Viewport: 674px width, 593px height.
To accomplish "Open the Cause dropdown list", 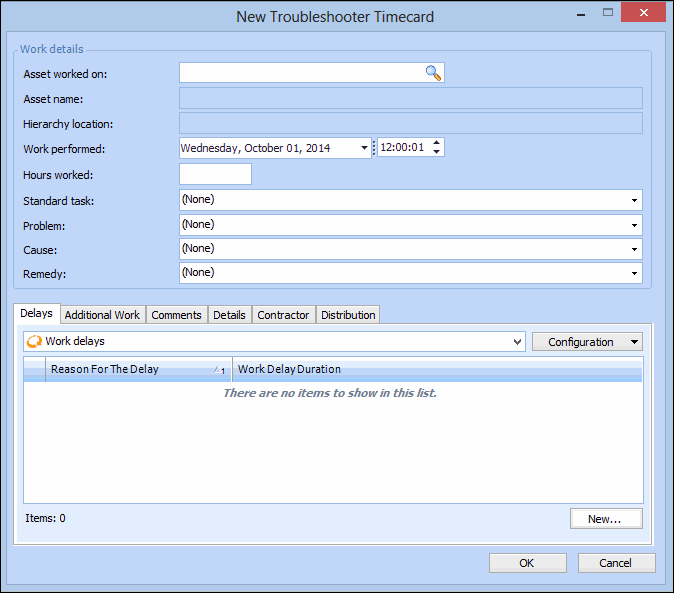I will (x=634, y=249).
